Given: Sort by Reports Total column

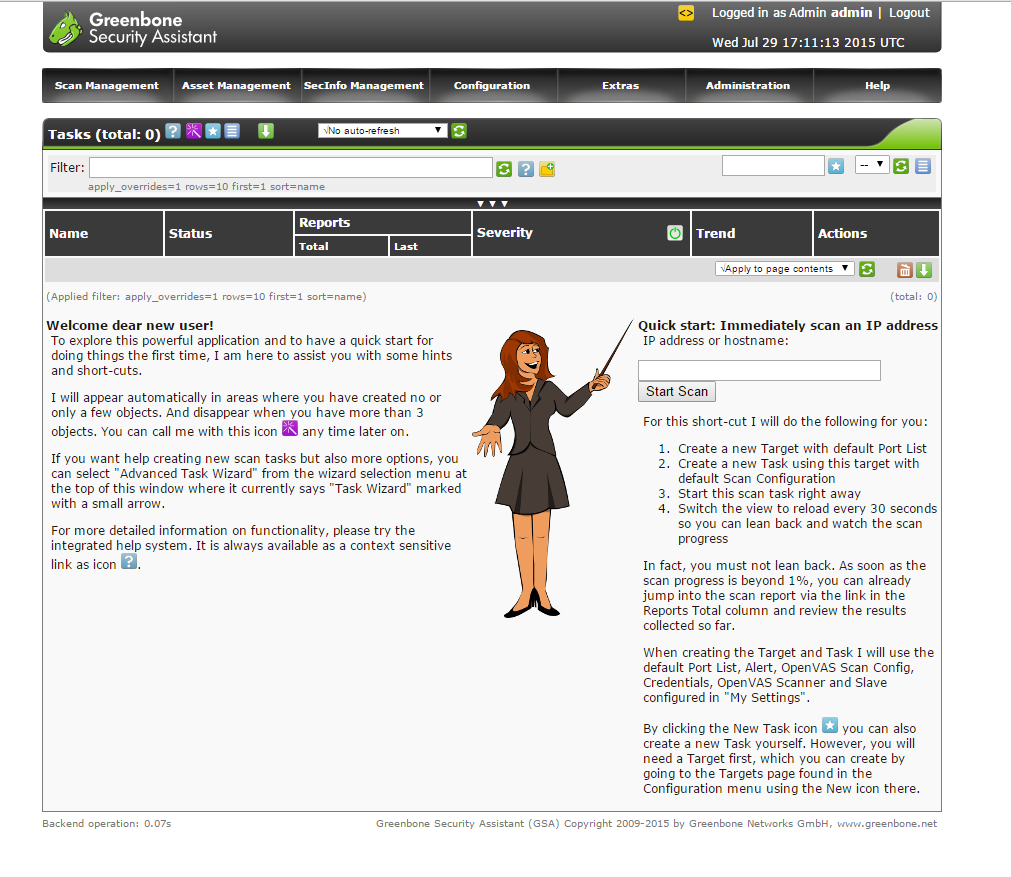Looking at the screenshot, I should (313, 246).
